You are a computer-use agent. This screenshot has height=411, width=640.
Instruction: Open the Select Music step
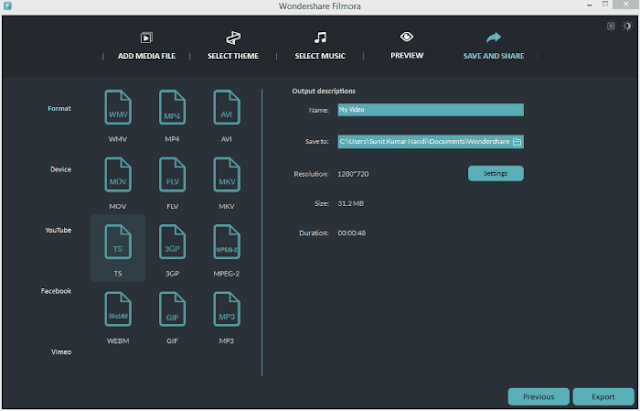click(320, 46)
